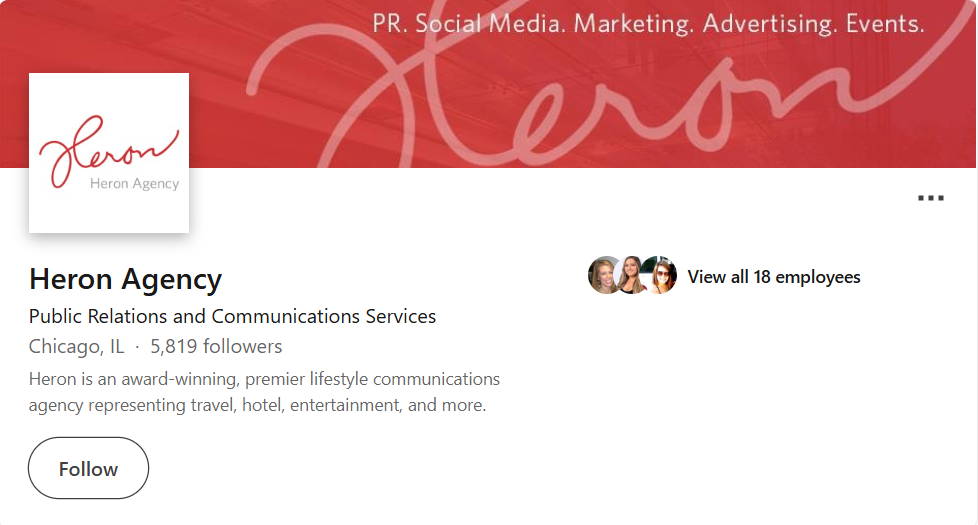Screen dimensions: 978x525
Task: Open the View all 18 employees link
Action: (x=773, y=277)
